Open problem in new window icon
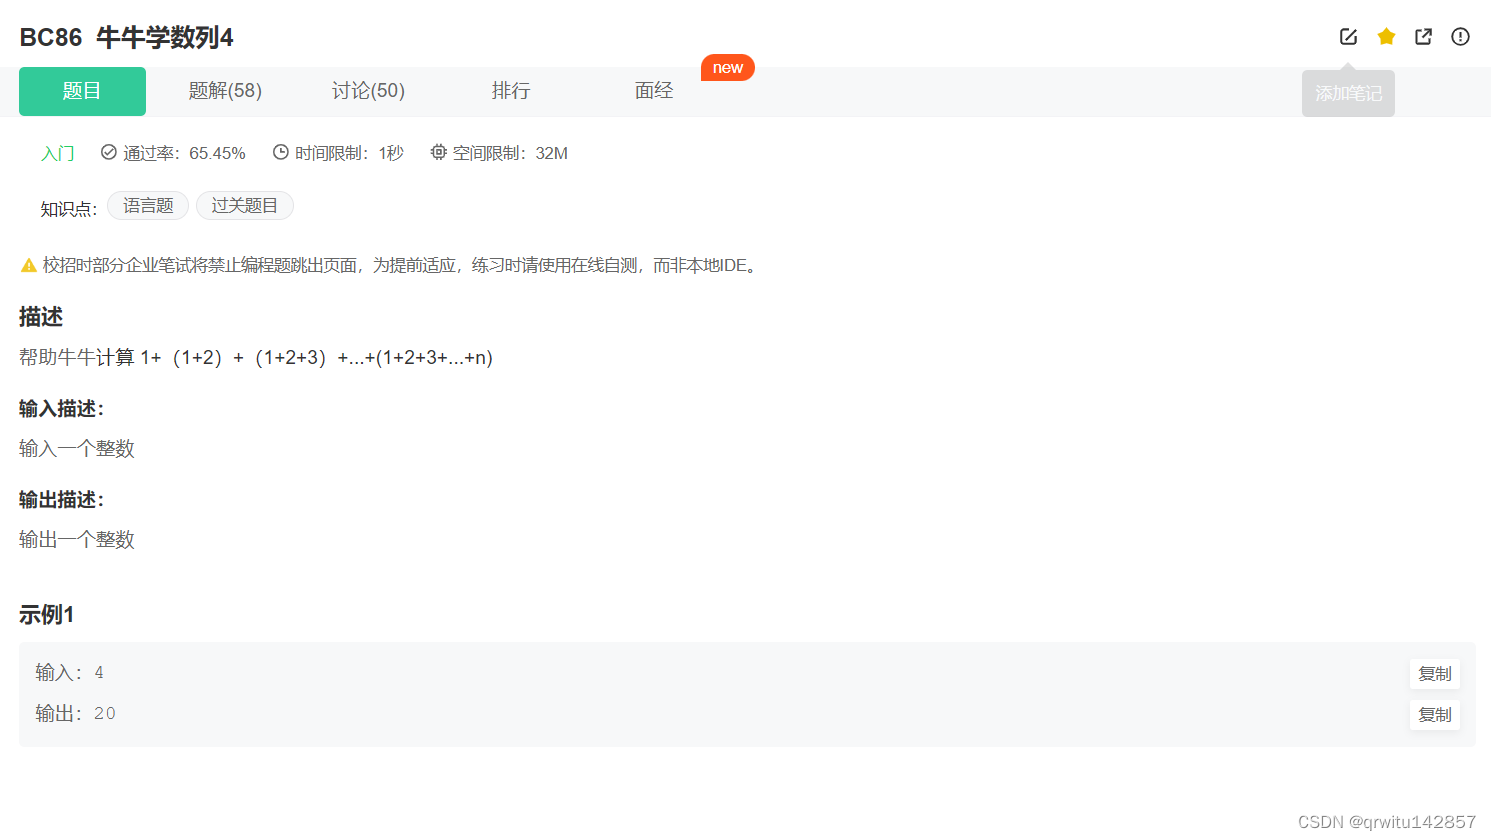1491x840 pixels. click(x=1423, y=37)
